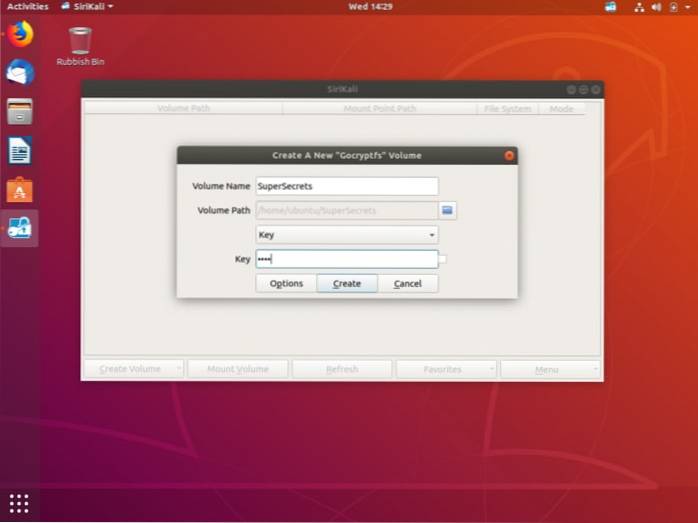Screen dimensions: 698x523
Task: Launch Thunderbird mail from the dock
Action: point(20,72)
